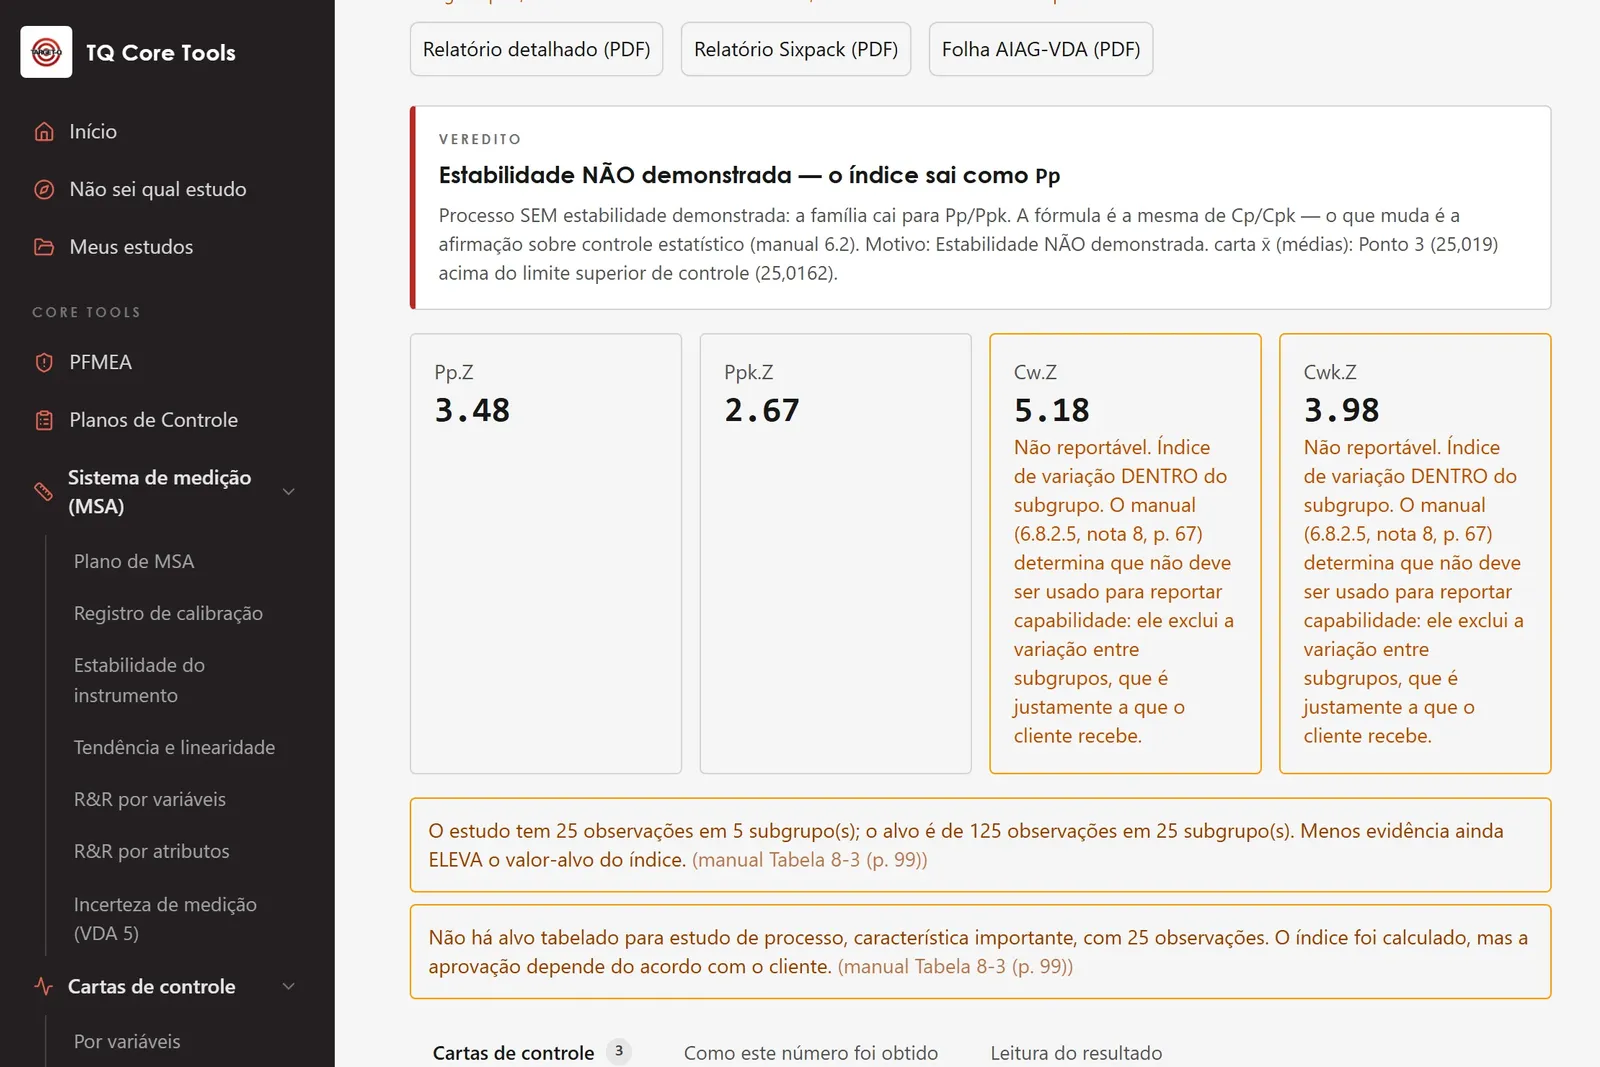Click the Estabilidade NÃO demonstrada verdict heading

(x=749, y=176)
